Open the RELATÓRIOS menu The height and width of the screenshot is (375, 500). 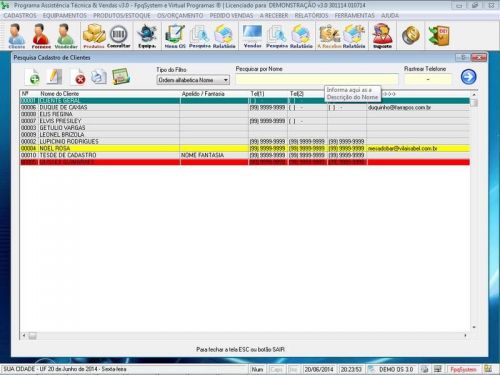(x=311, y=16)
